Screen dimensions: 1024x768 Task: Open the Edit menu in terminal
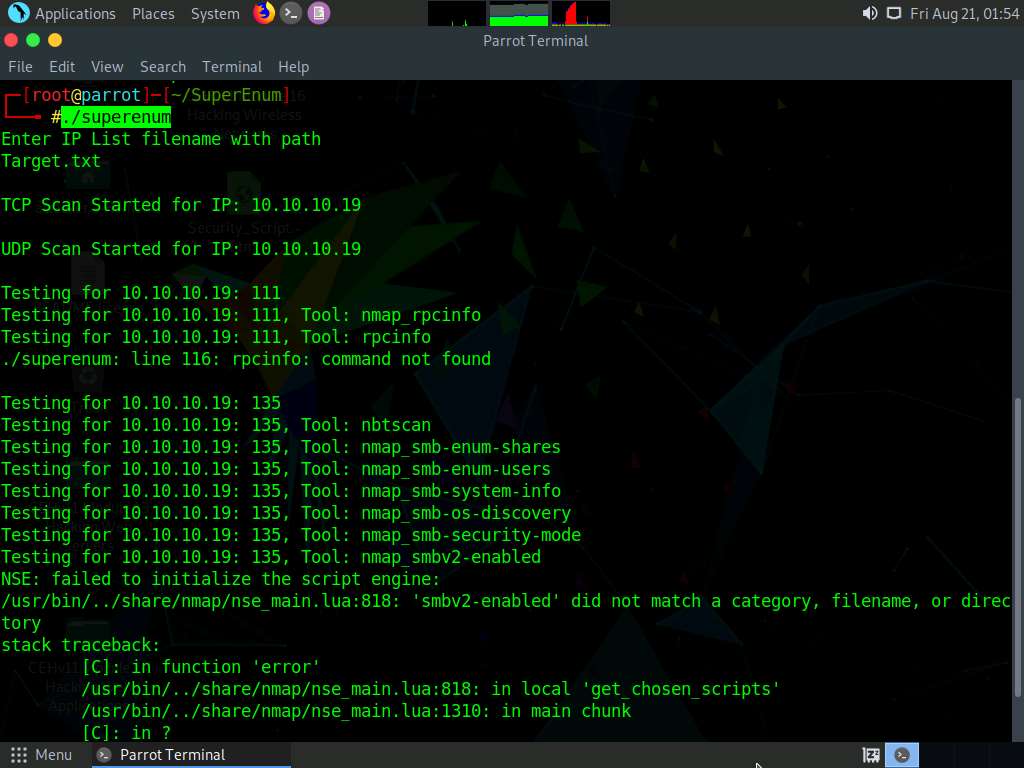[62, 67]
